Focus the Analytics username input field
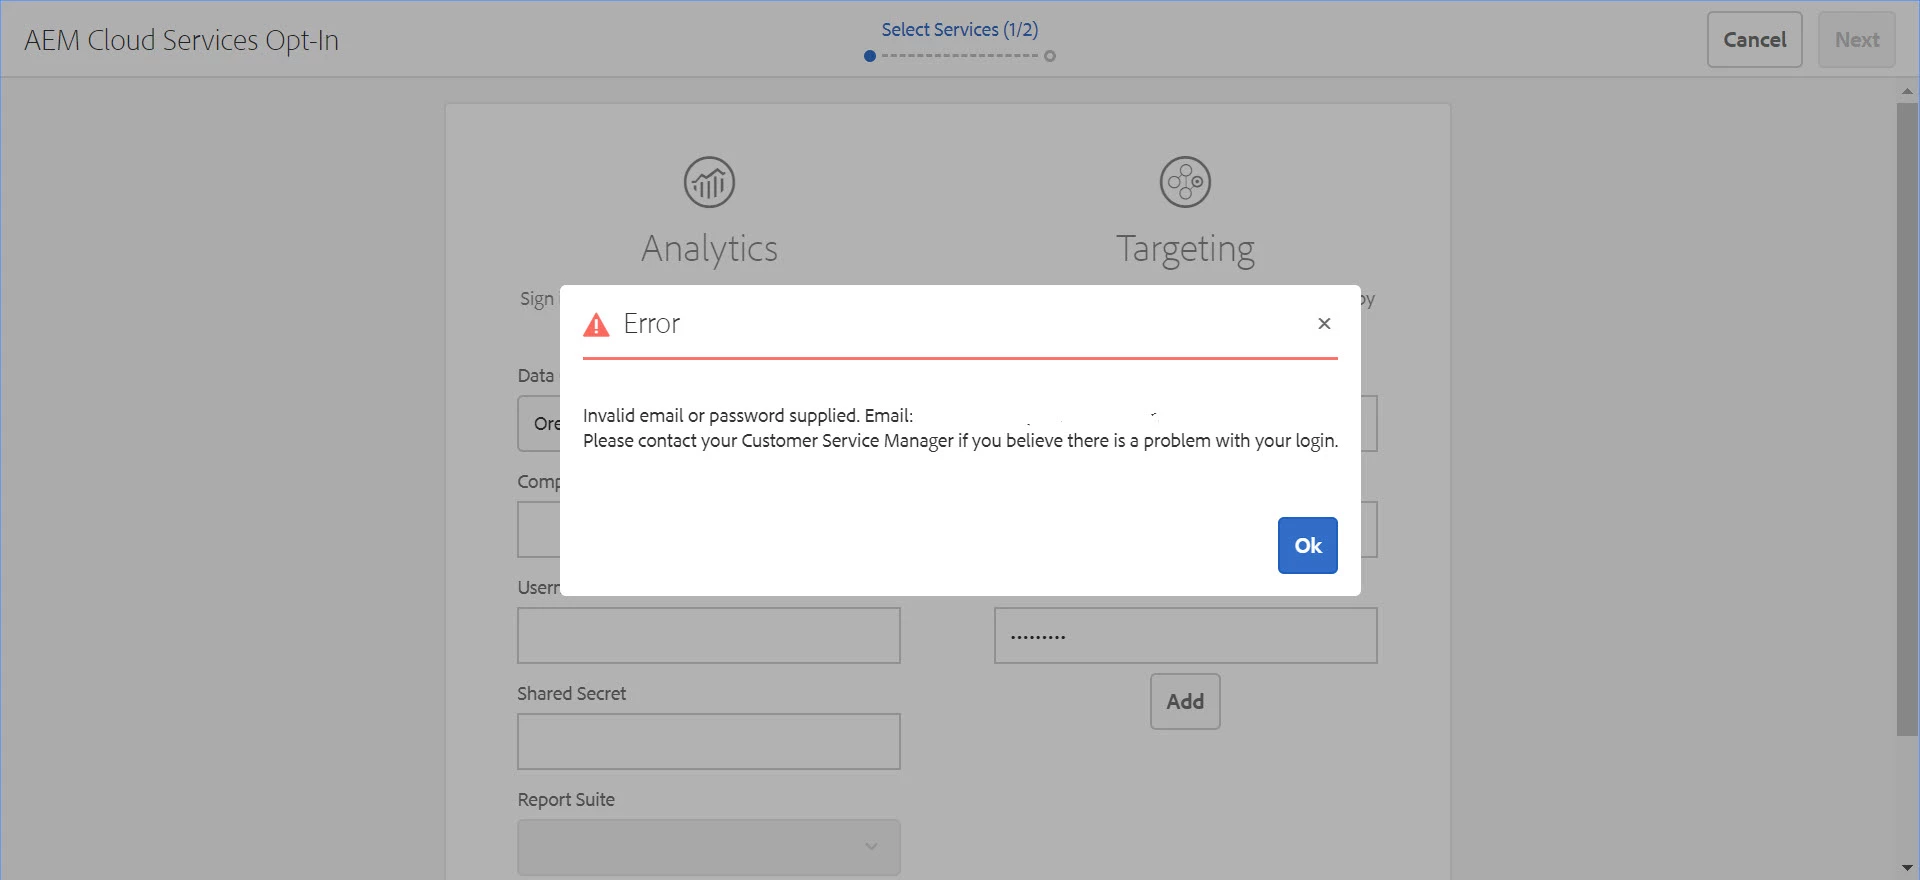This screenshot has width=1920, height=880. (x=709, y=635)
